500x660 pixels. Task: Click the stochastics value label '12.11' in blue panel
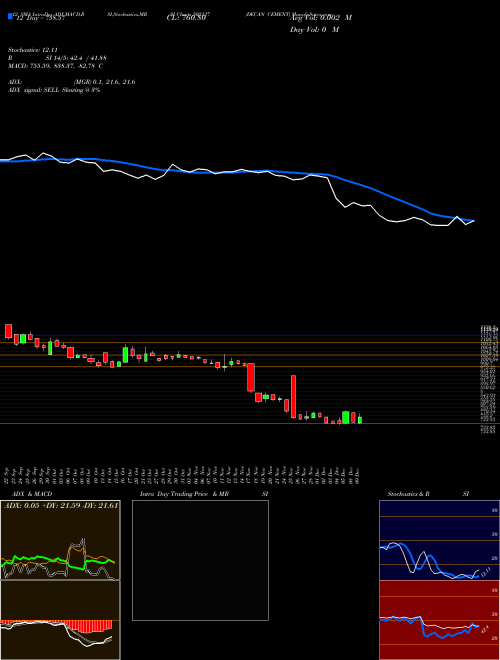[486, 572]
